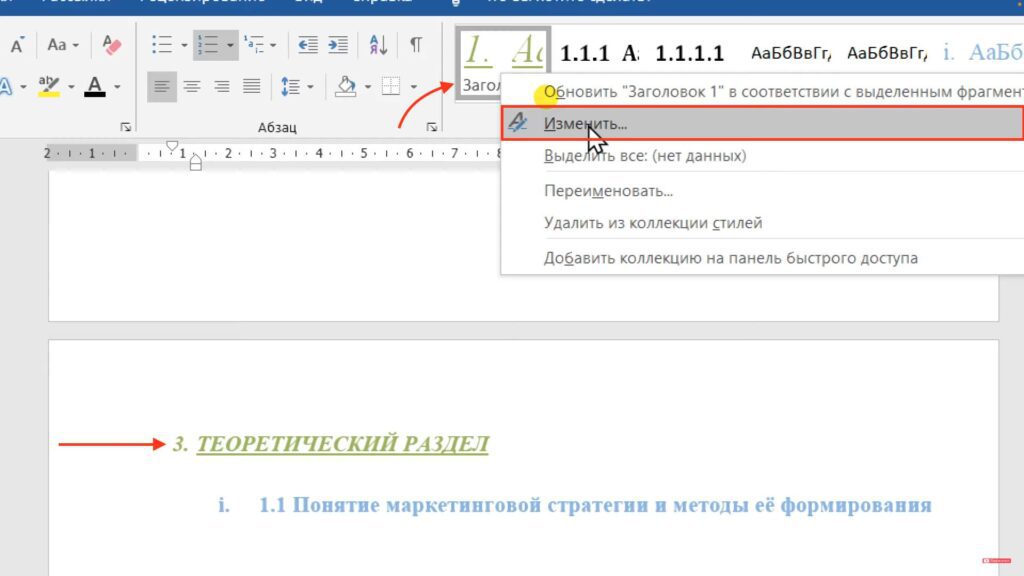Choose Обновить "Заголовок 1" menu entry

point(762,92)
